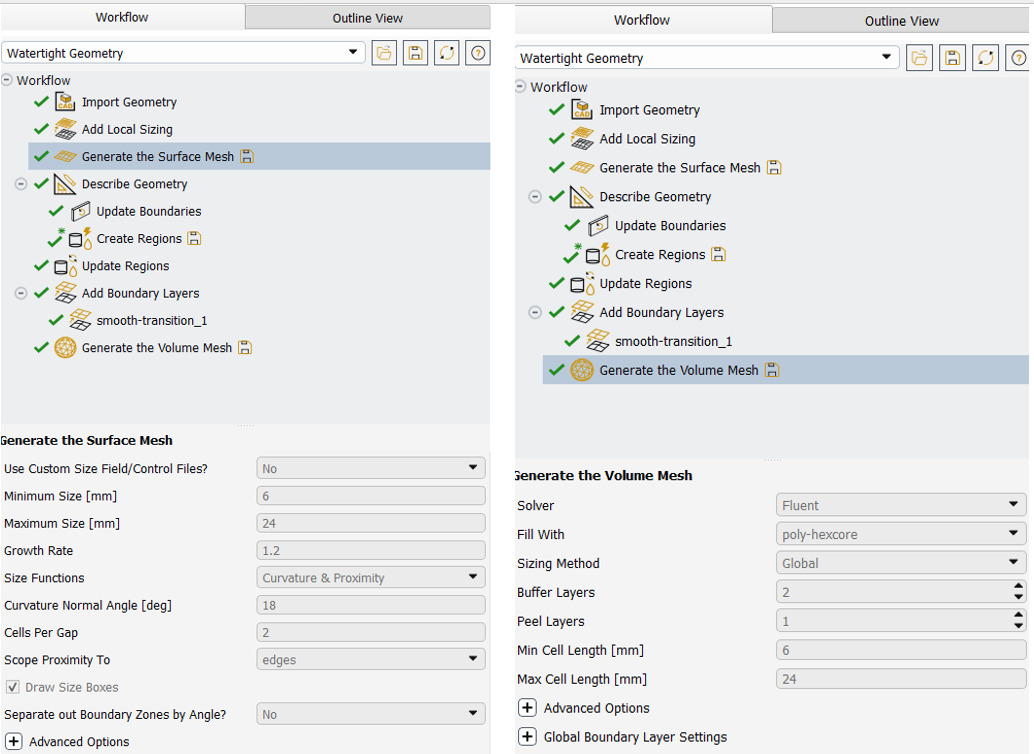Select Generate the Volume Mesh in left tree

point(156,348)
